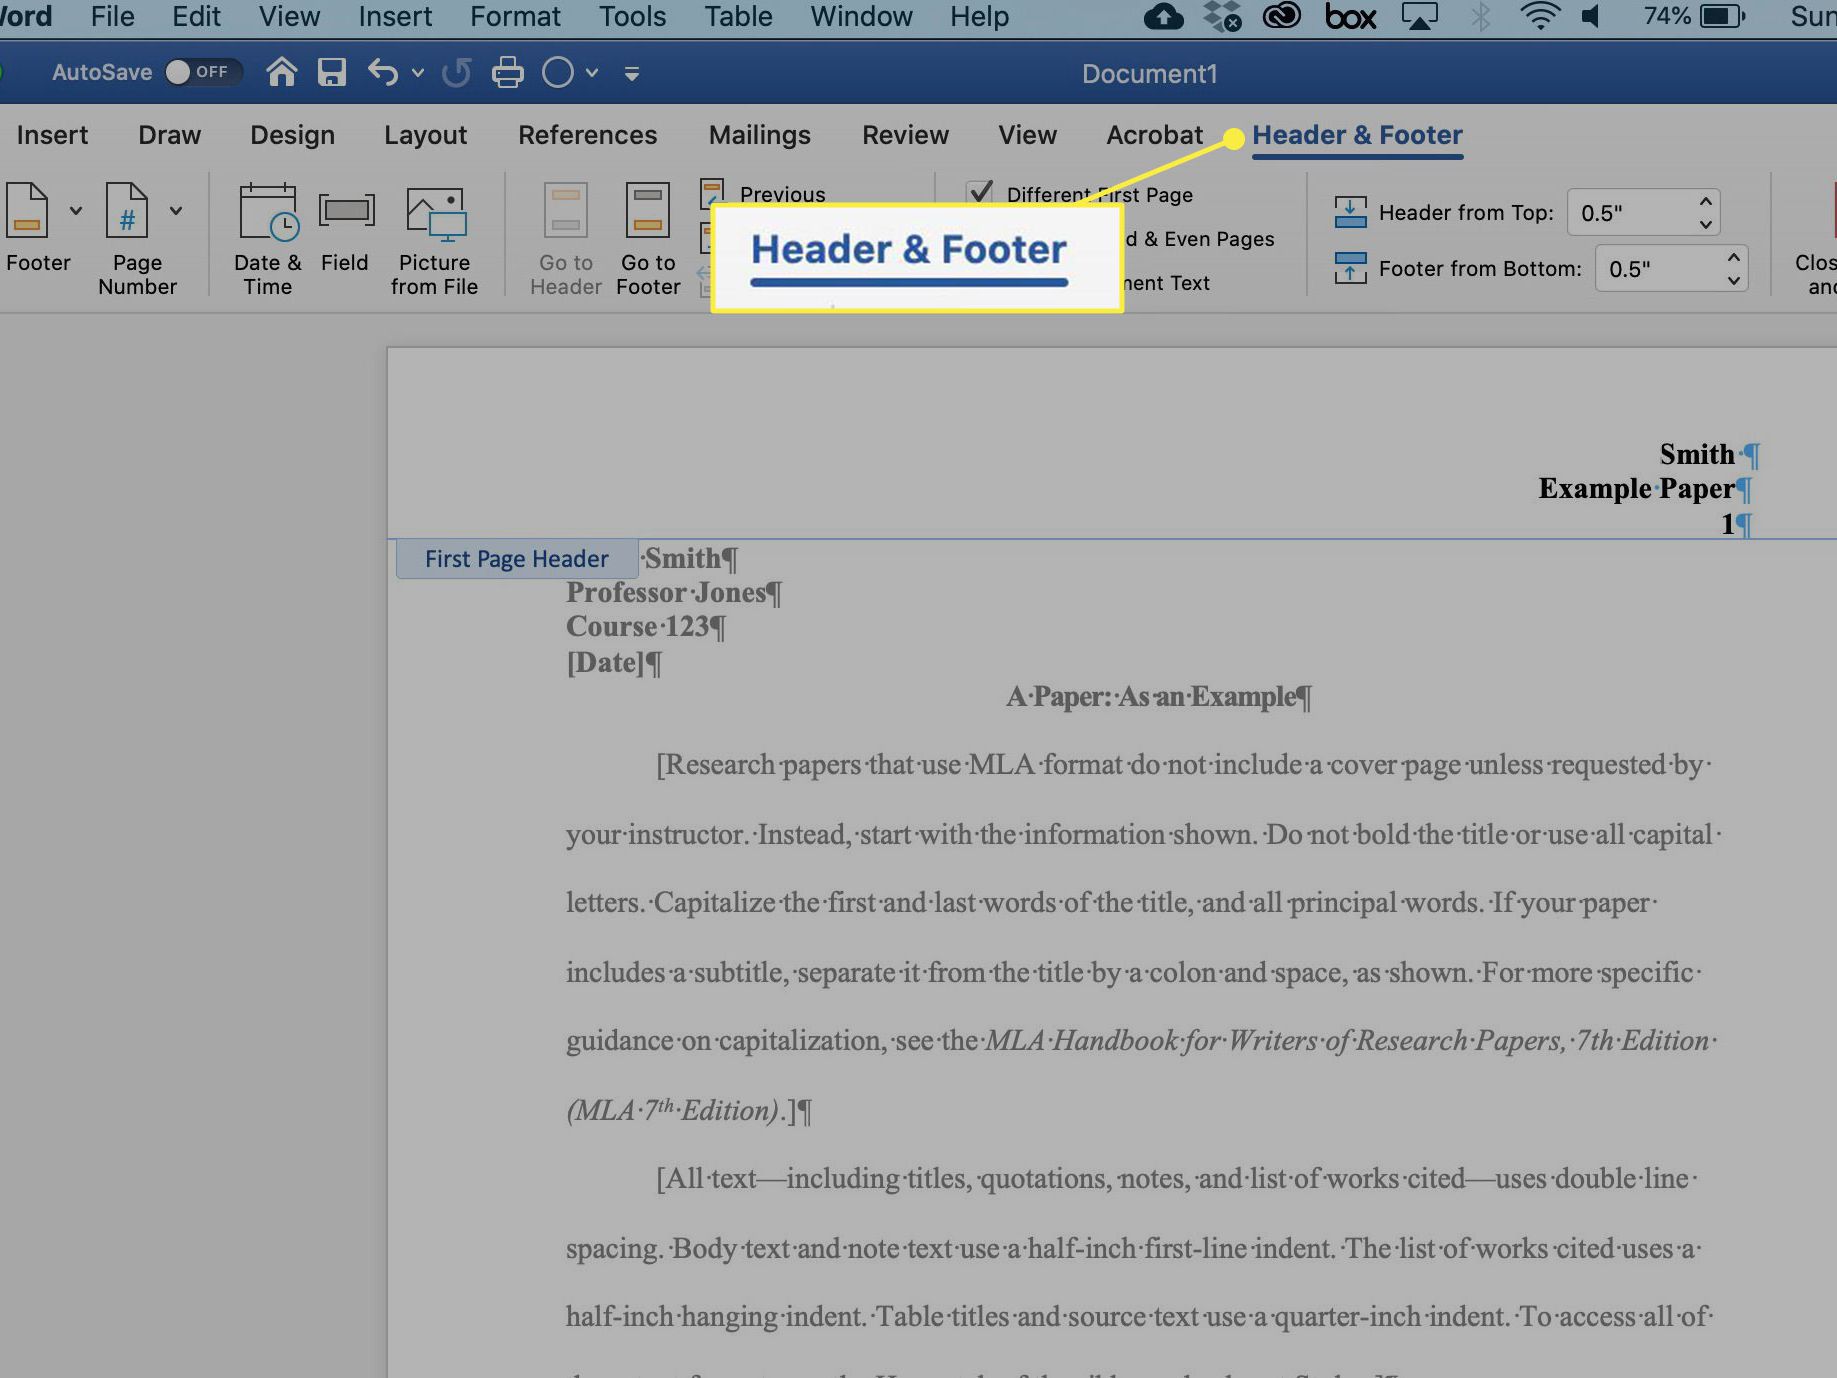
Task: Expand the Page Number dropdown arrow
Action: click(x=176, y=211)
